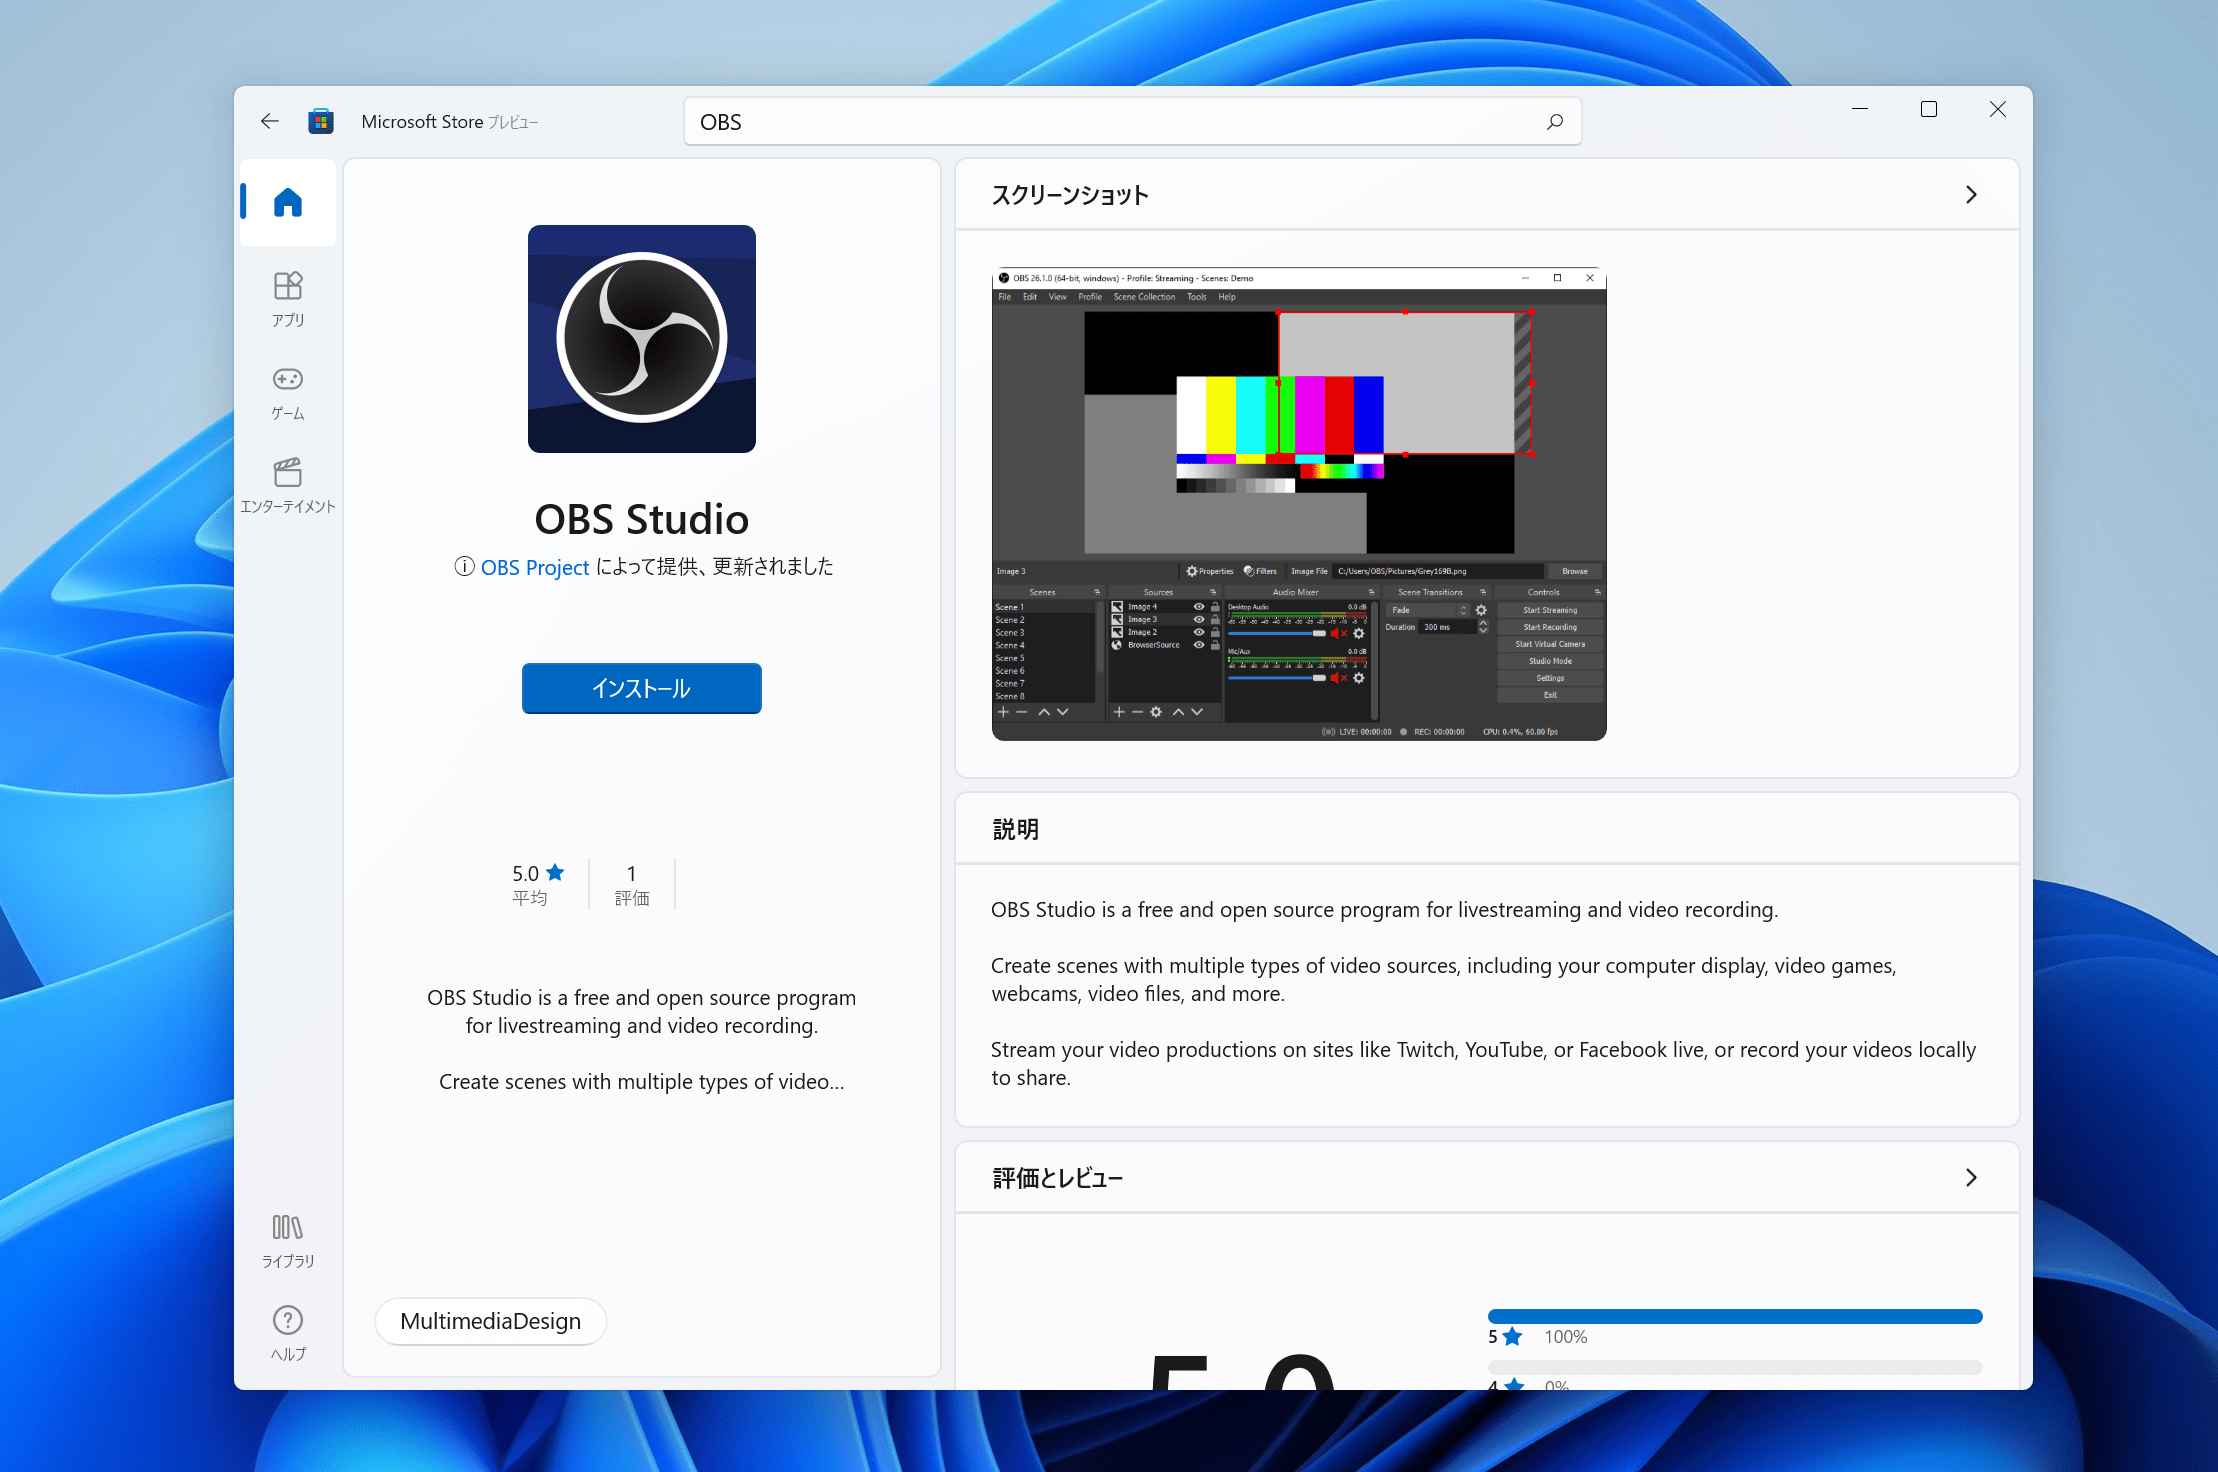Open the エンターテイメント section
Image resolution: width=2218 pixels, height=1472 pixels.
click(288, 486)
